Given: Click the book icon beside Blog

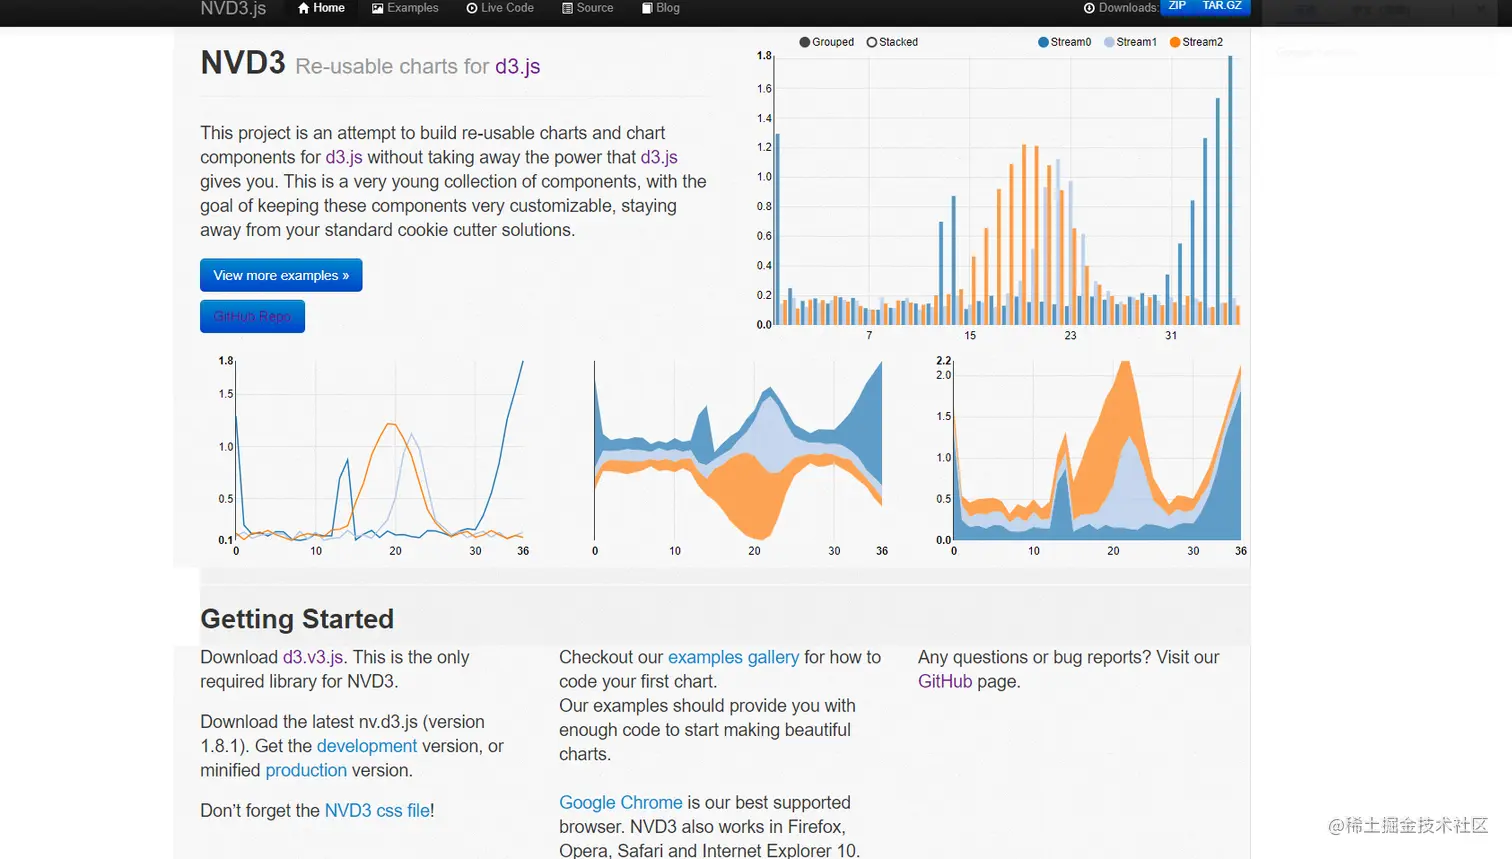Looking at the screenshot, I should click(x=647, y=8).
